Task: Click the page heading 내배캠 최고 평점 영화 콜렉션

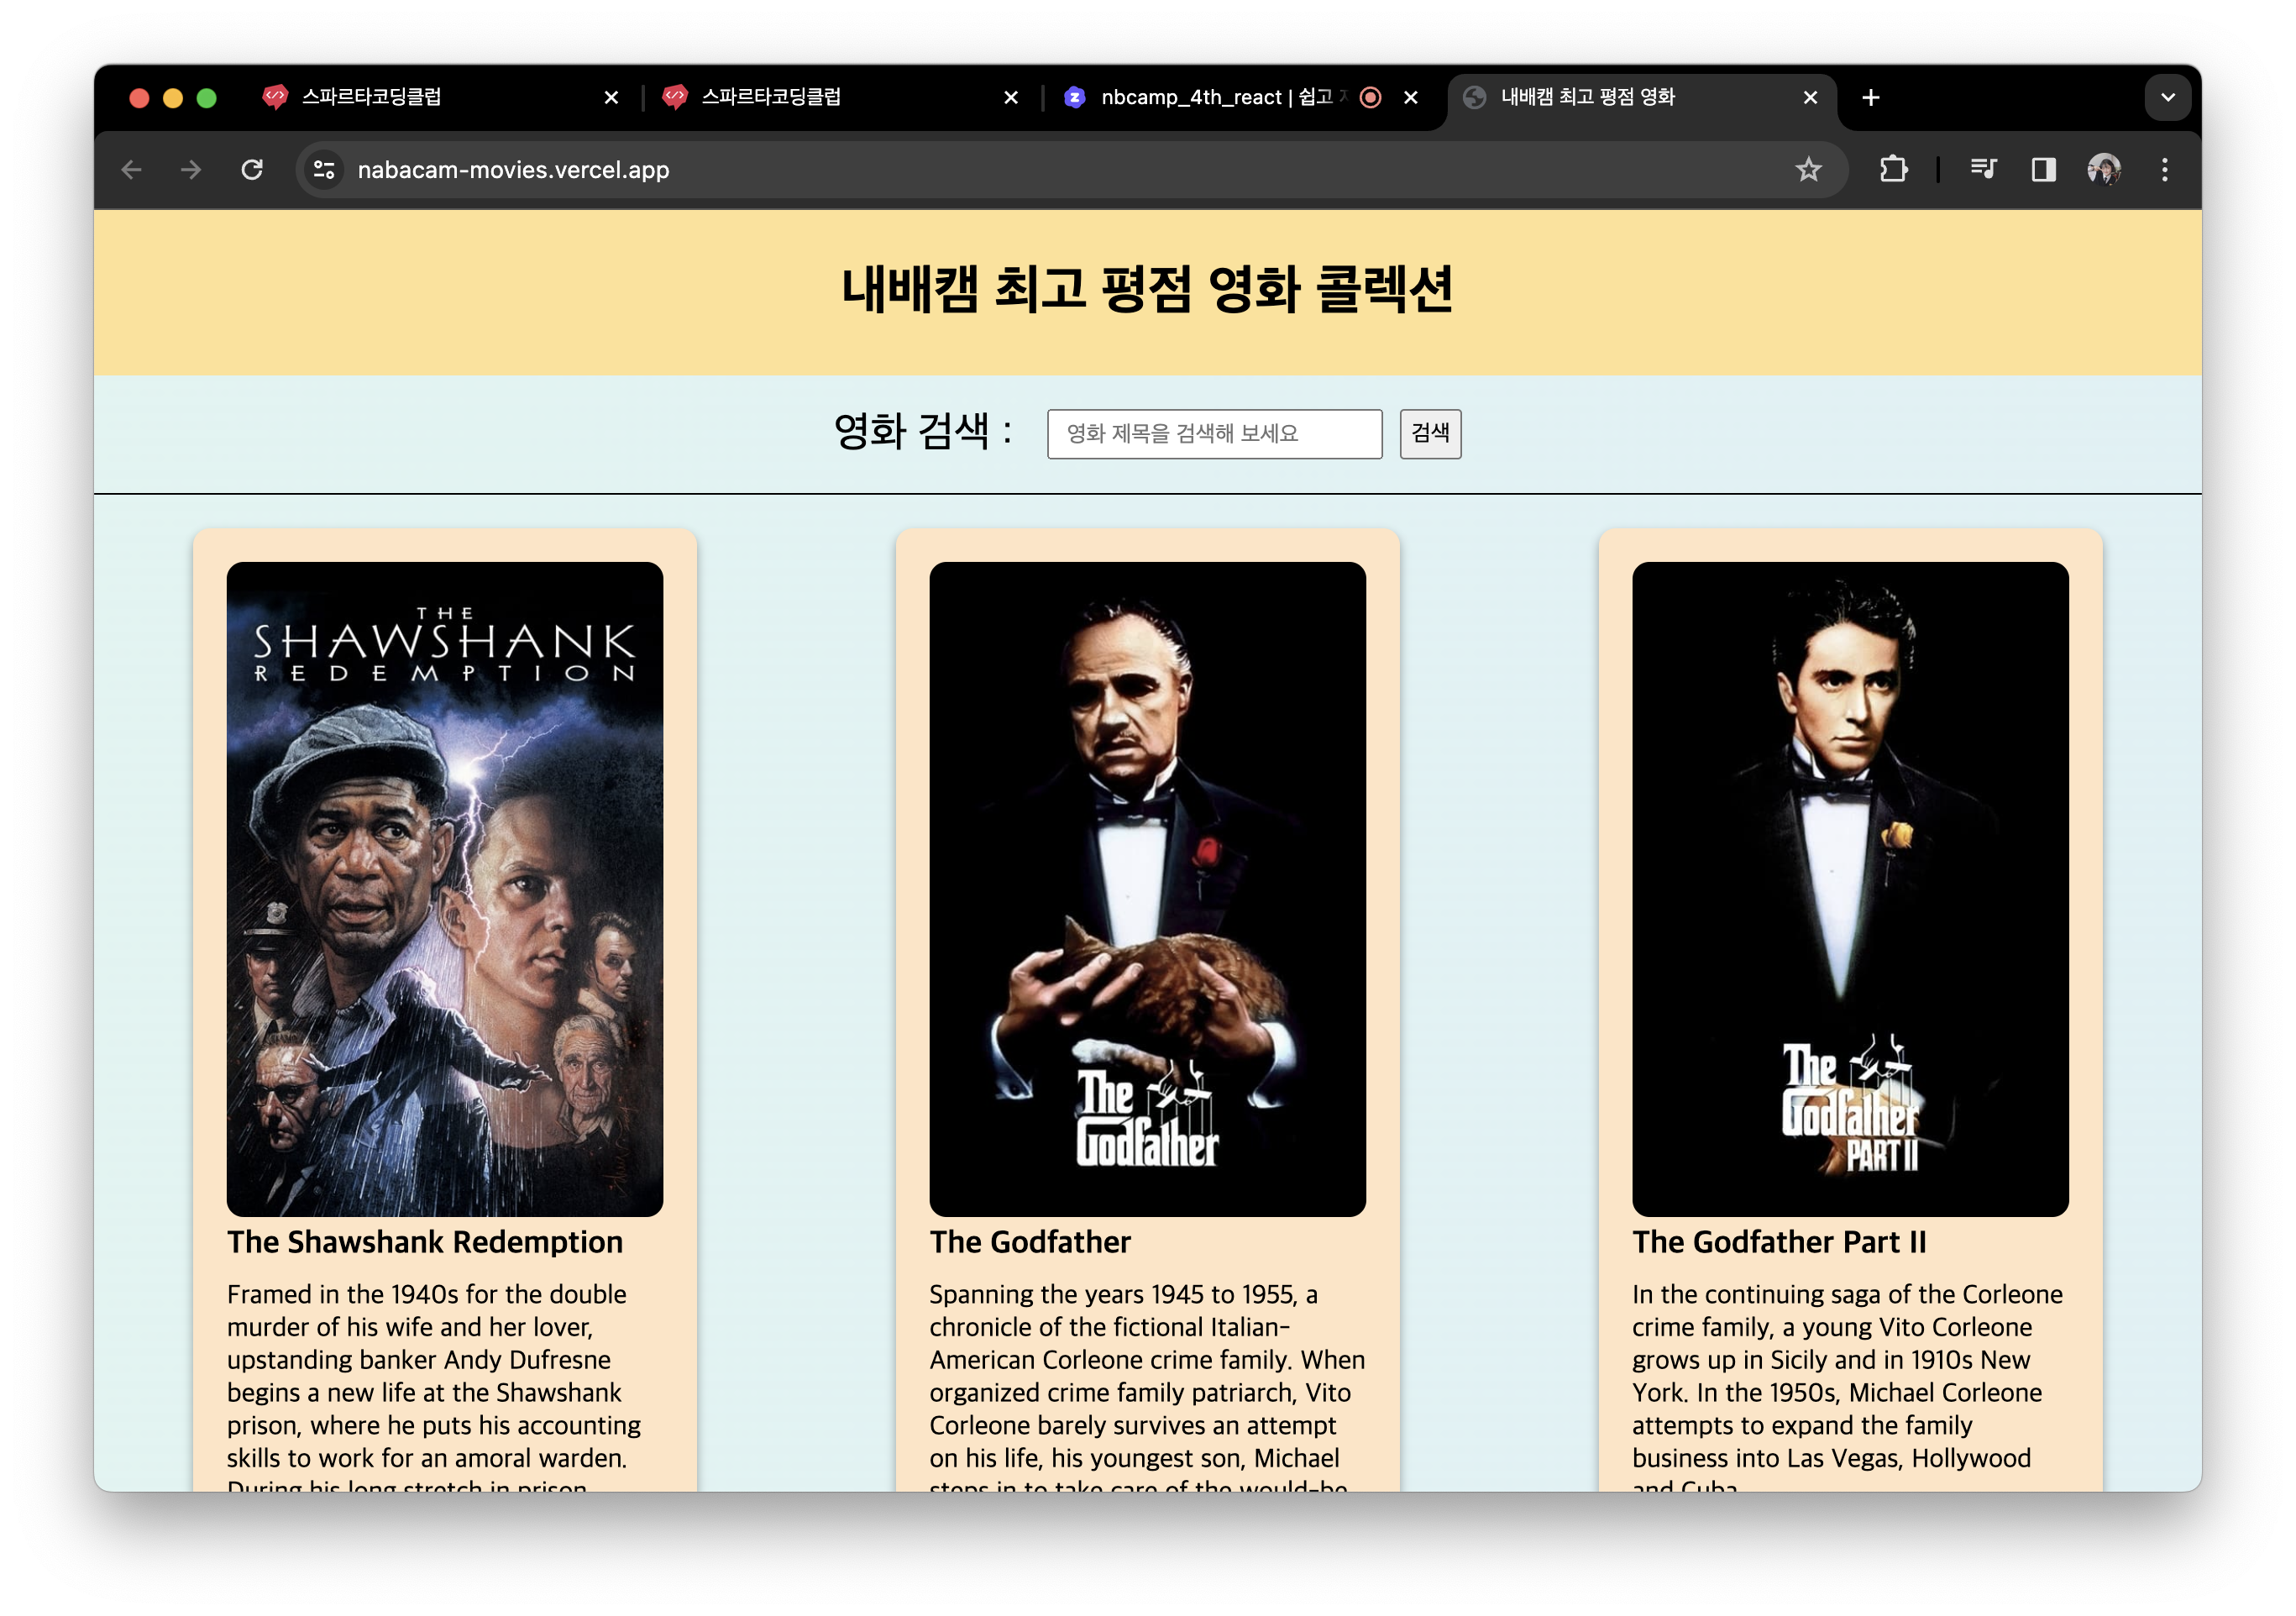Action: click(1147, 289)
